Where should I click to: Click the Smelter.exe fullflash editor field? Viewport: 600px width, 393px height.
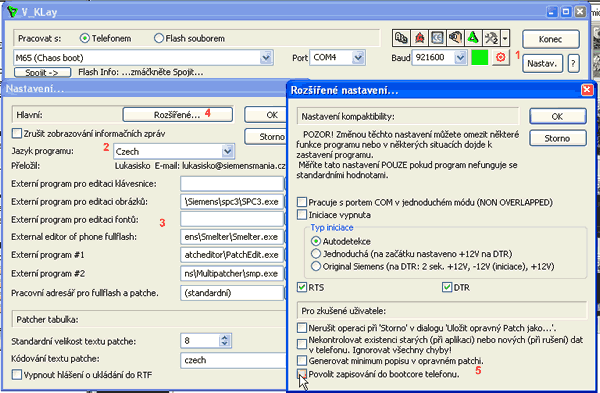tap(232, 237)
